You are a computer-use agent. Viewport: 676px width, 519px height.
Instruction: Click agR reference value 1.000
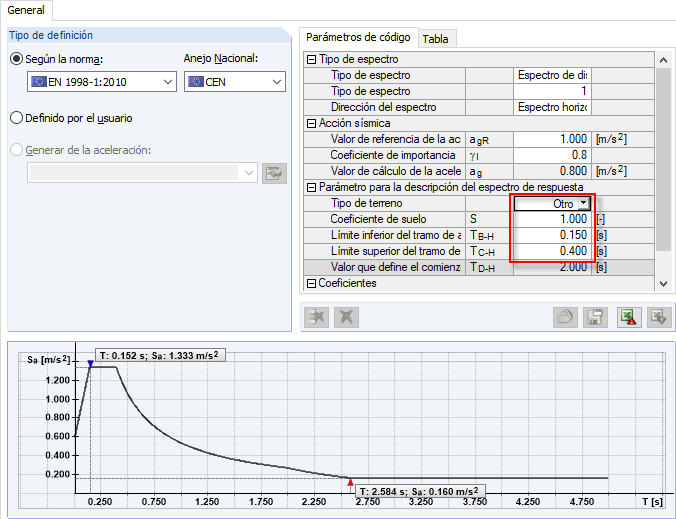pyautogui.click(x=552, y=139)
